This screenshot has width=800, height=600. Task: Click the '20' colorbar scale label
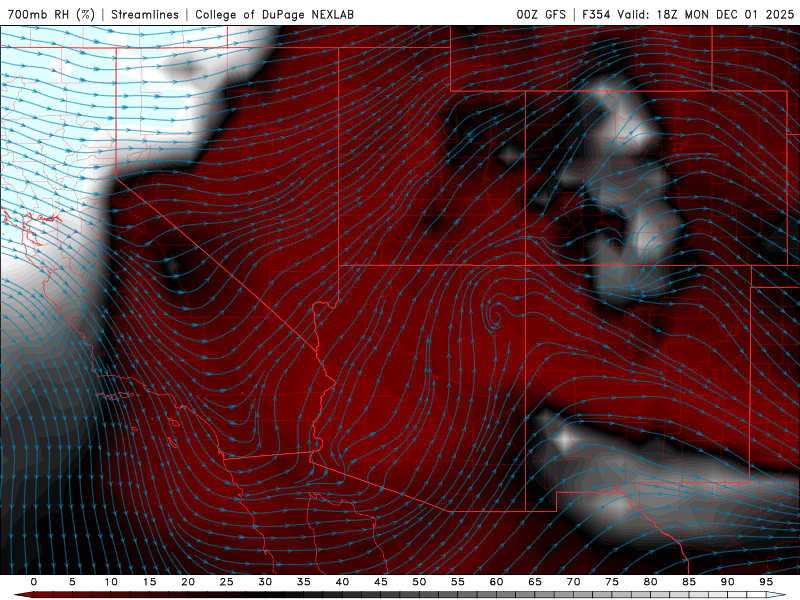(188, 582)
